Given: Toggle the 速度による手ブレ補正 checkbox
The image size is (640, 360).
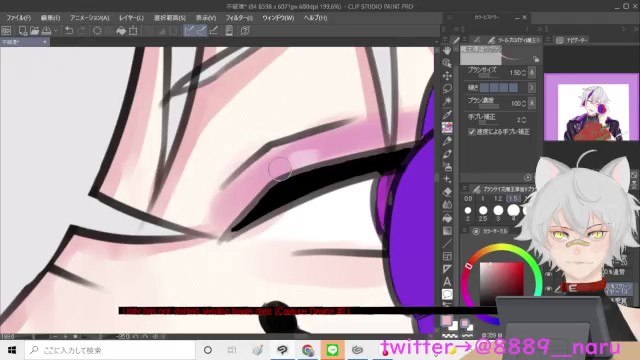Looking at the screenshot, I should tap(471, 132).
